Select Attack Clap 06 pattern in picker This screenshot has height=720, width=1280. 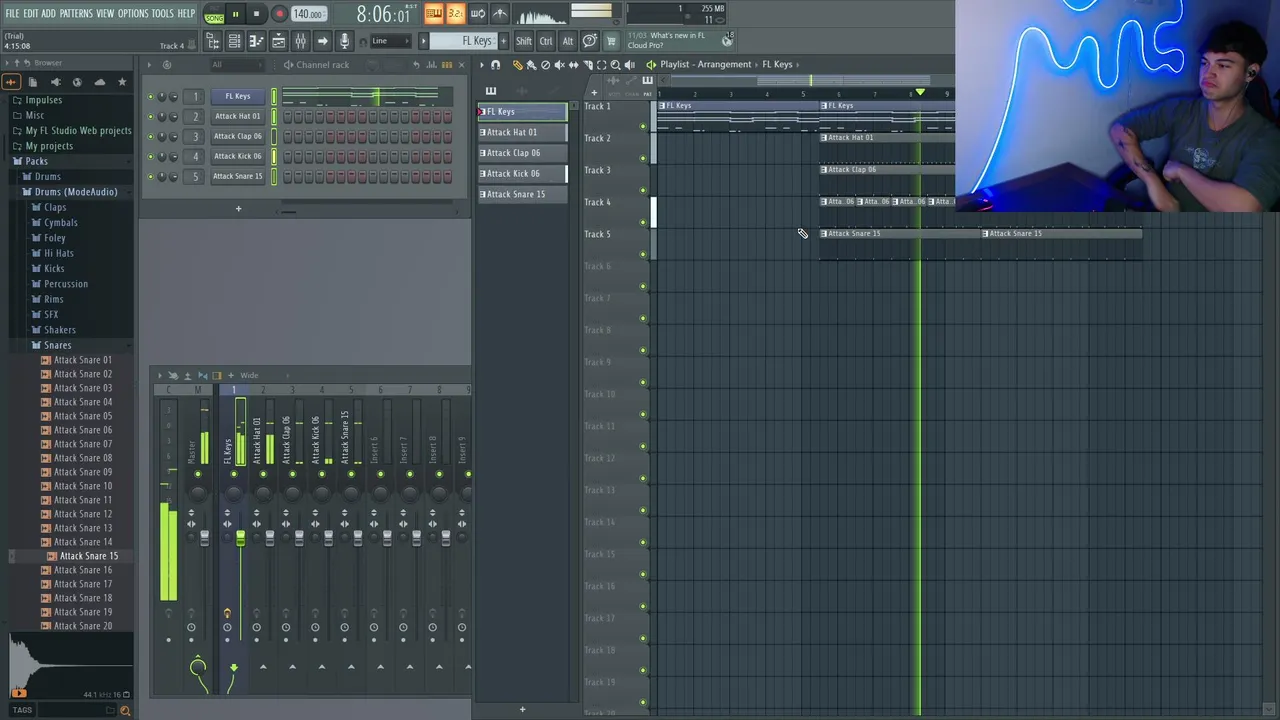point(523,153)
